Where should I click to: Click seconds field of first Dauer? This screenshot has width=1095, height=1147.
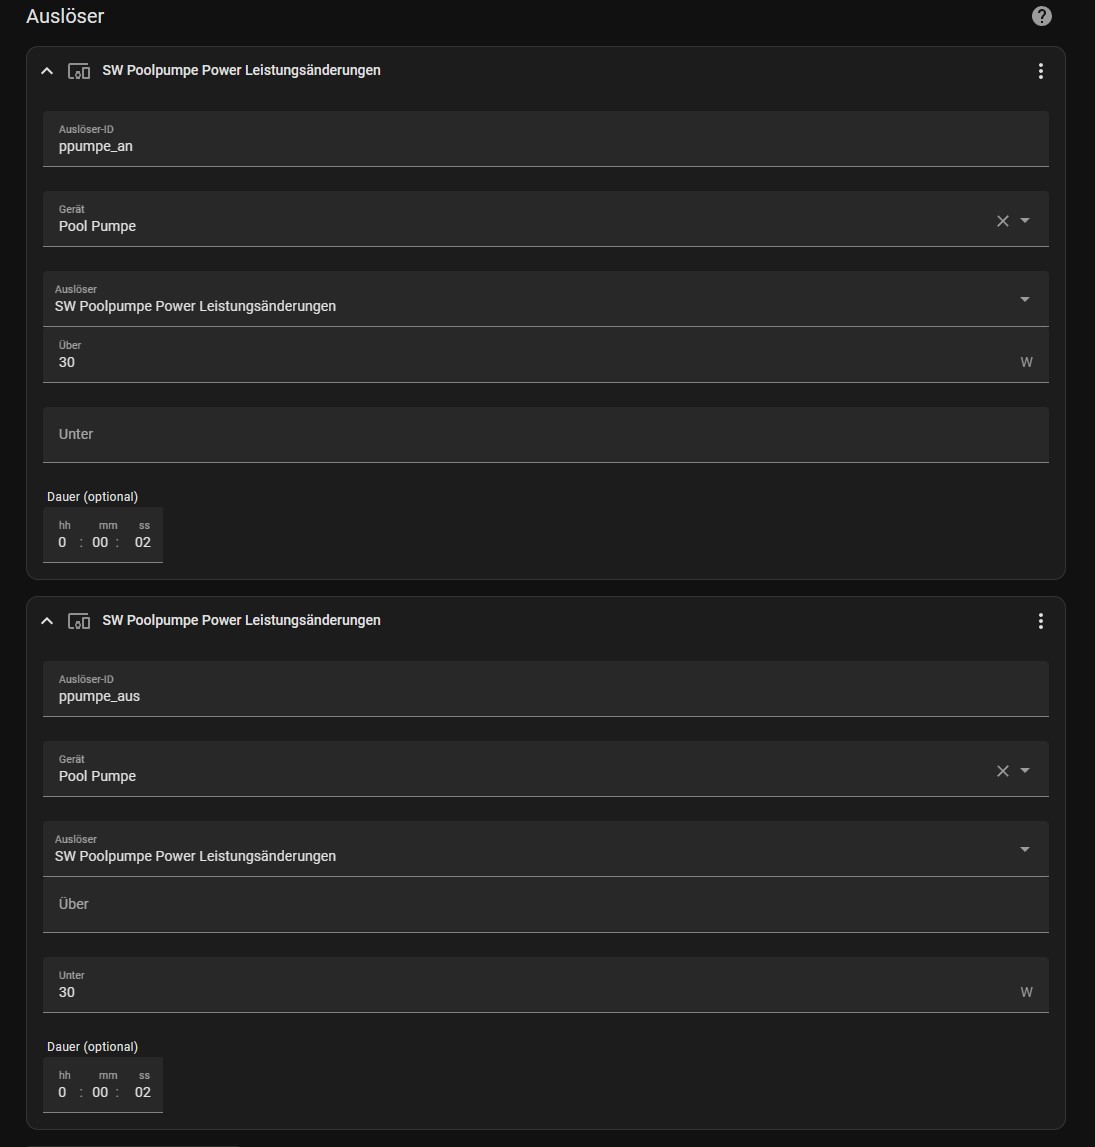pyautogui.click(x=143, y=542)
